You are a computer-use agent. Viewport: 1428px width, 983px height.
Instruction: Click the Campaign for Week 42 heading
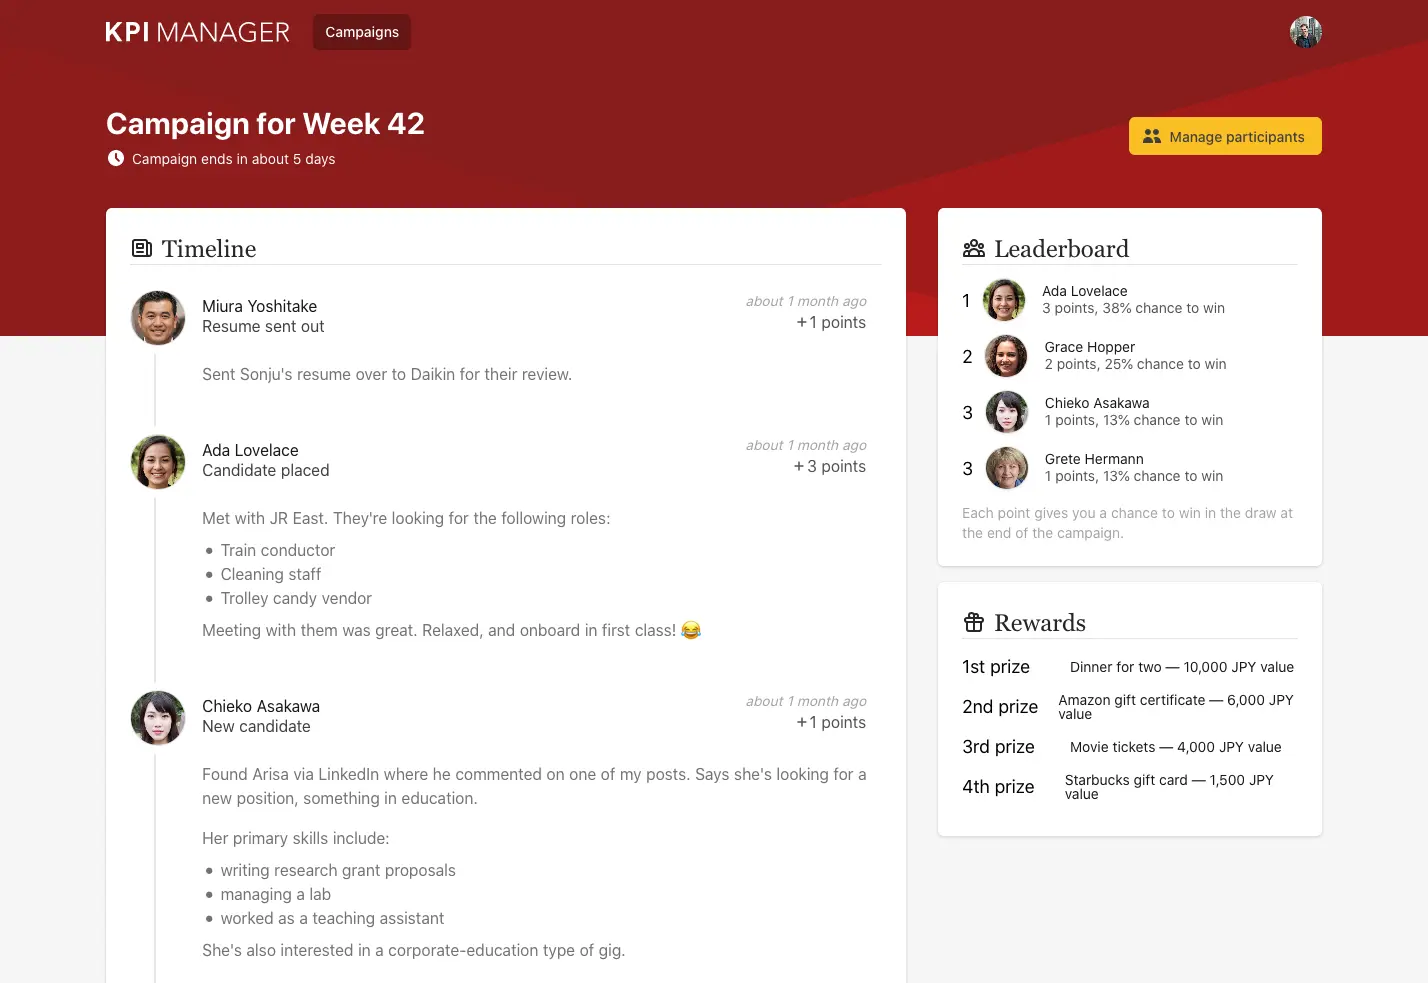click(265, 124)
